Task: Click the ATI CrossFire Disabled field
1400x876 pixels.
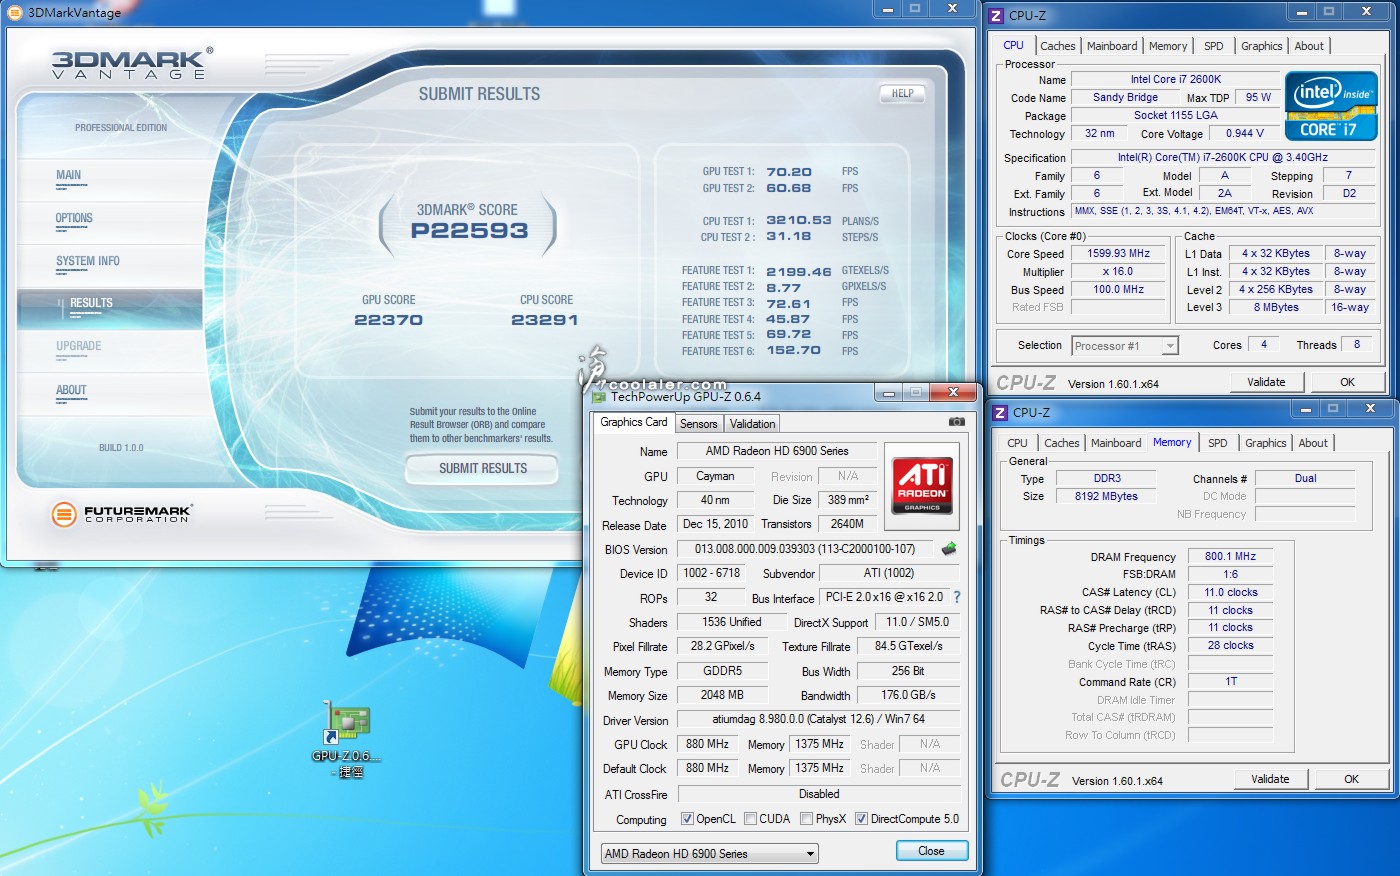Action: [818, 794]
